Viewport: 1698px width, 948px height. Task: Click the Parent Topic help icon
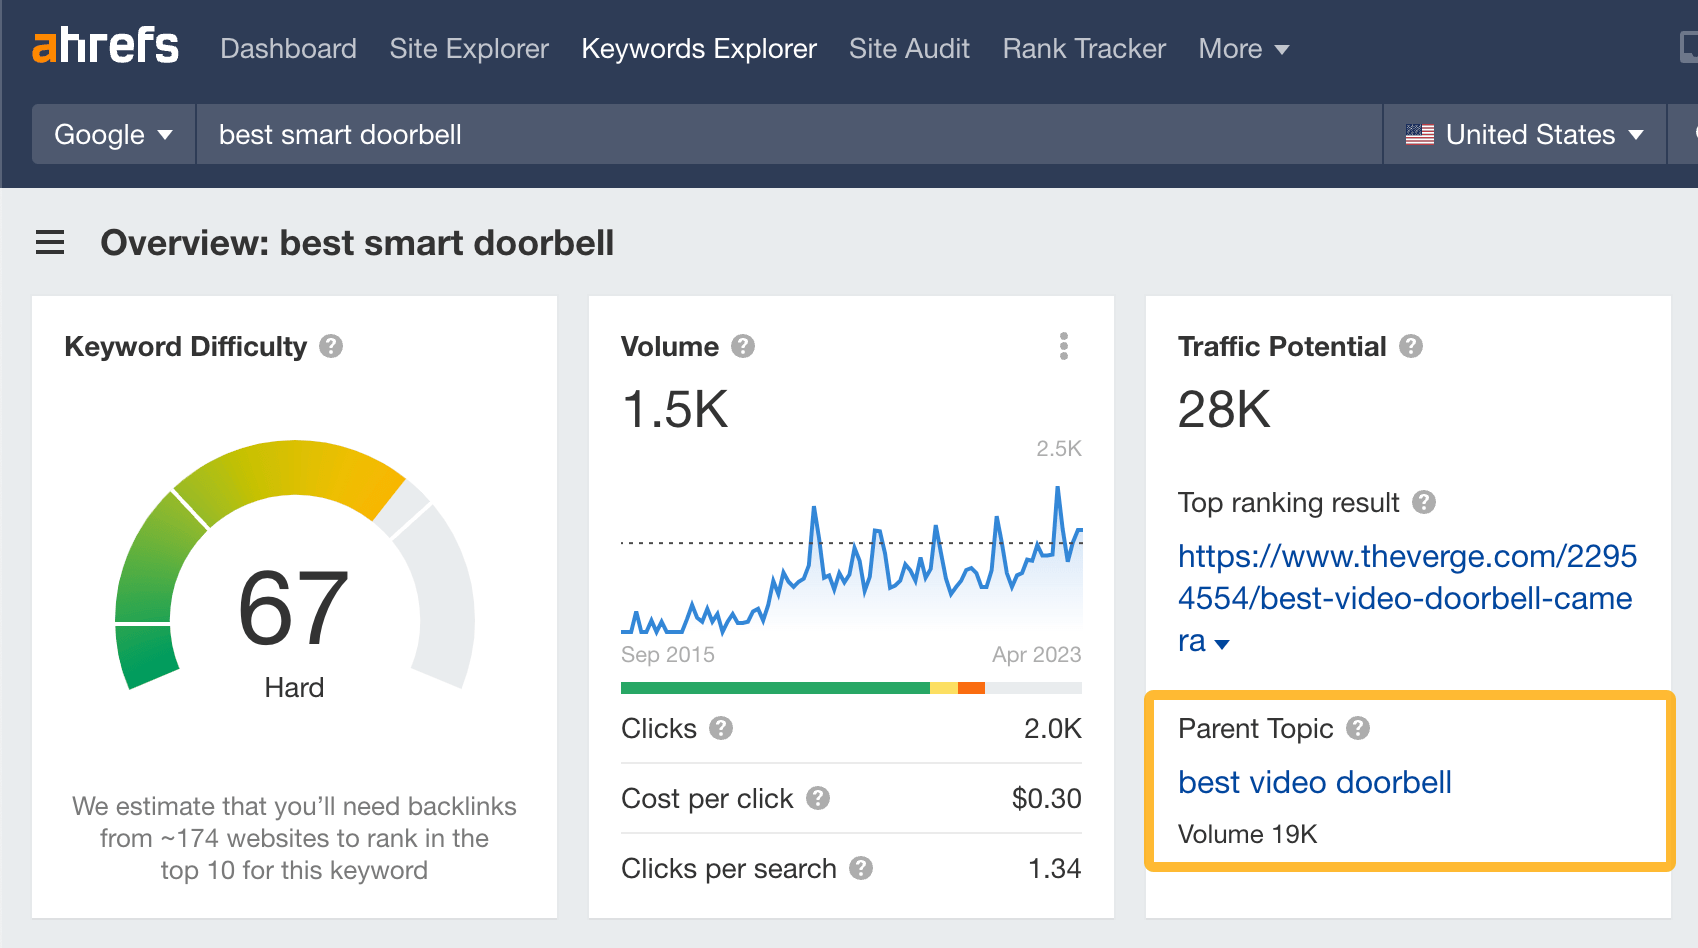[1358, 729]
